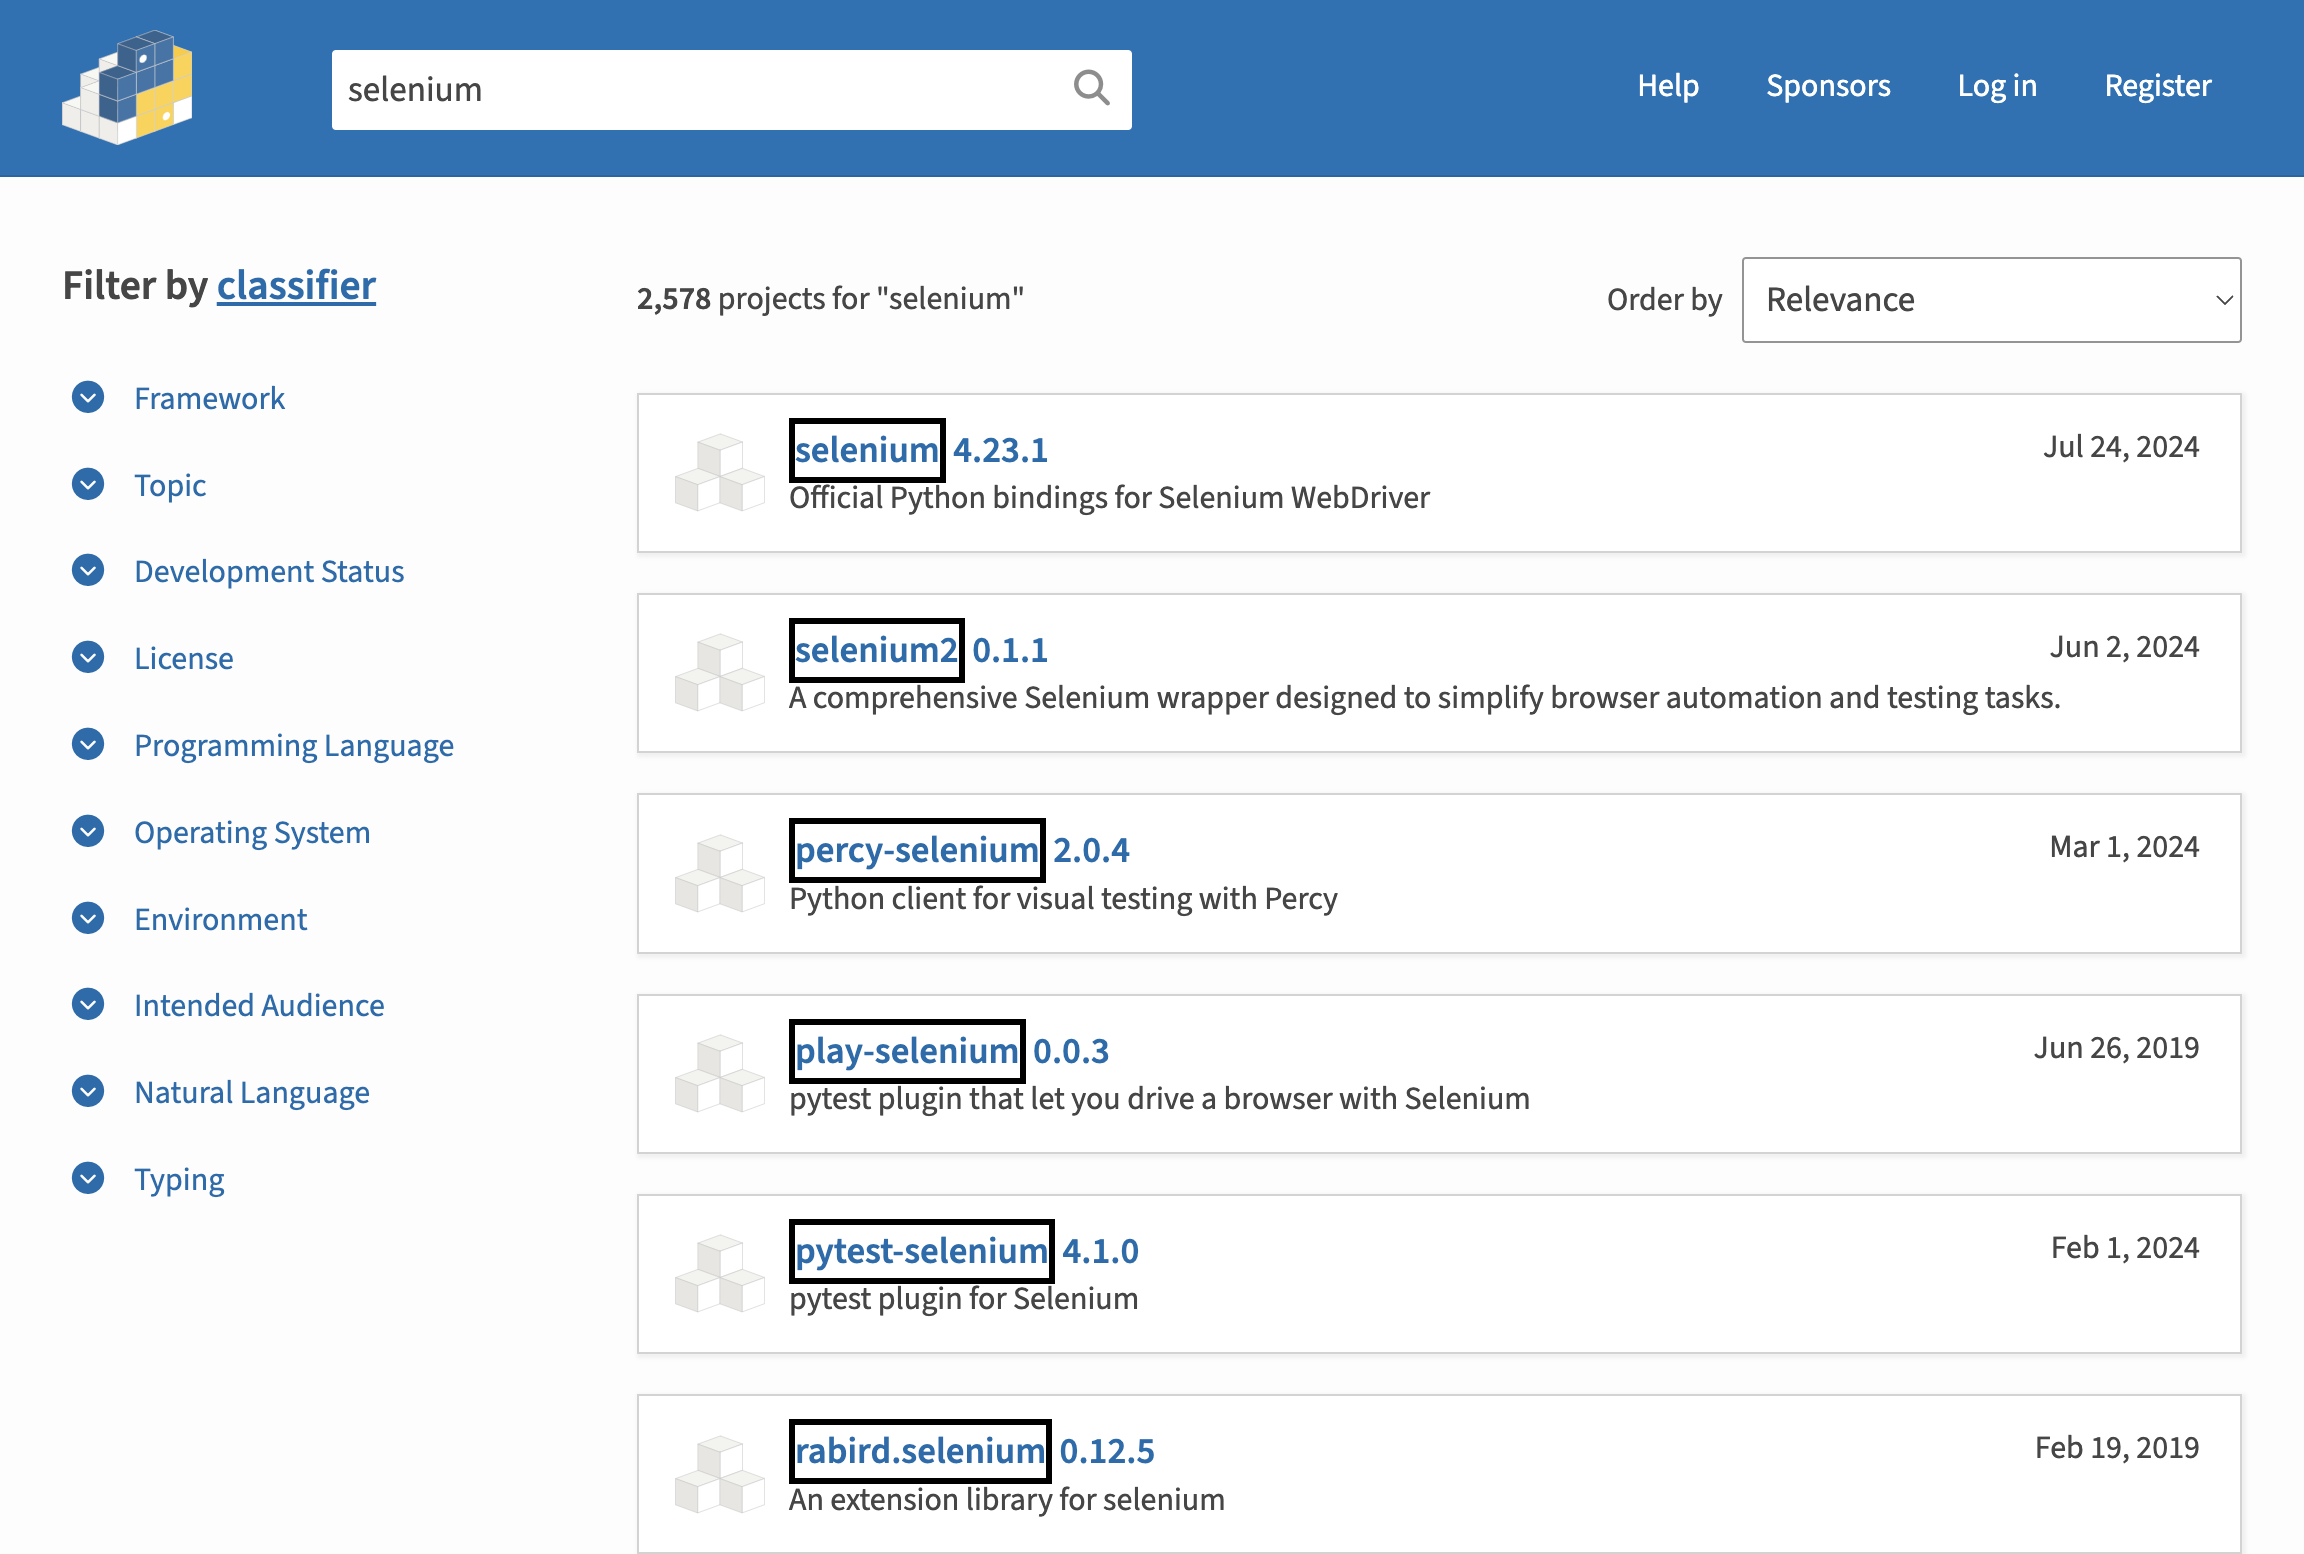
Task: Expand the Natural Language filter chevron
Action: (x=88, y=1091)
